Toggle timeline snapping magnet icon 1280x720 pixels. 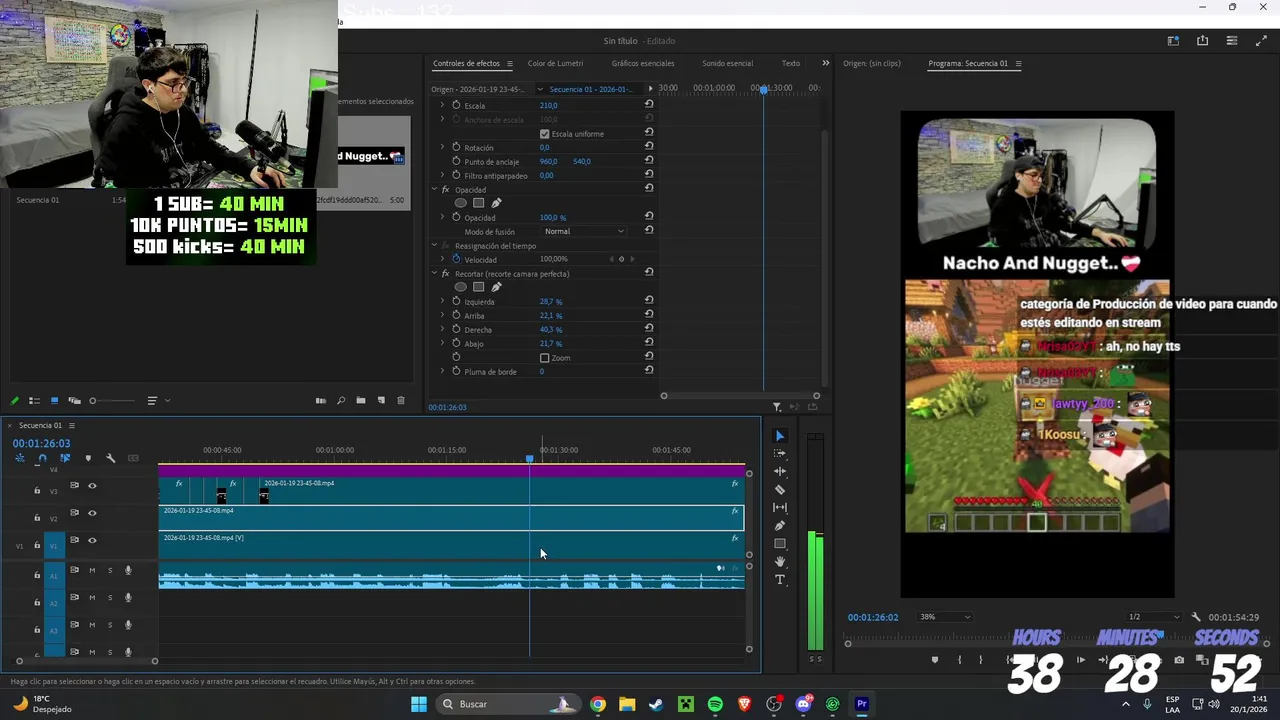click(42, 458)
